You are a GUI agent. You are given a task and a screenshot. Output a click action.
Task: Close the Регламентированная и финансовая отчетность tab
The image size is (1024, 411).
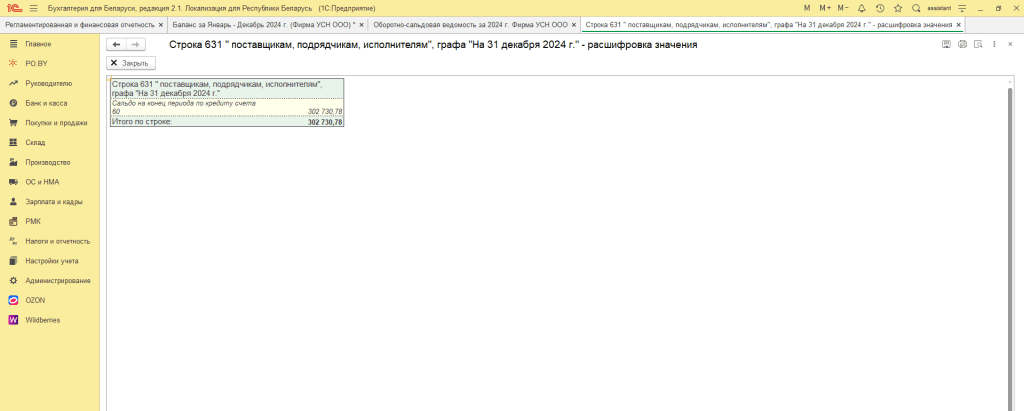tap(161, 25)
